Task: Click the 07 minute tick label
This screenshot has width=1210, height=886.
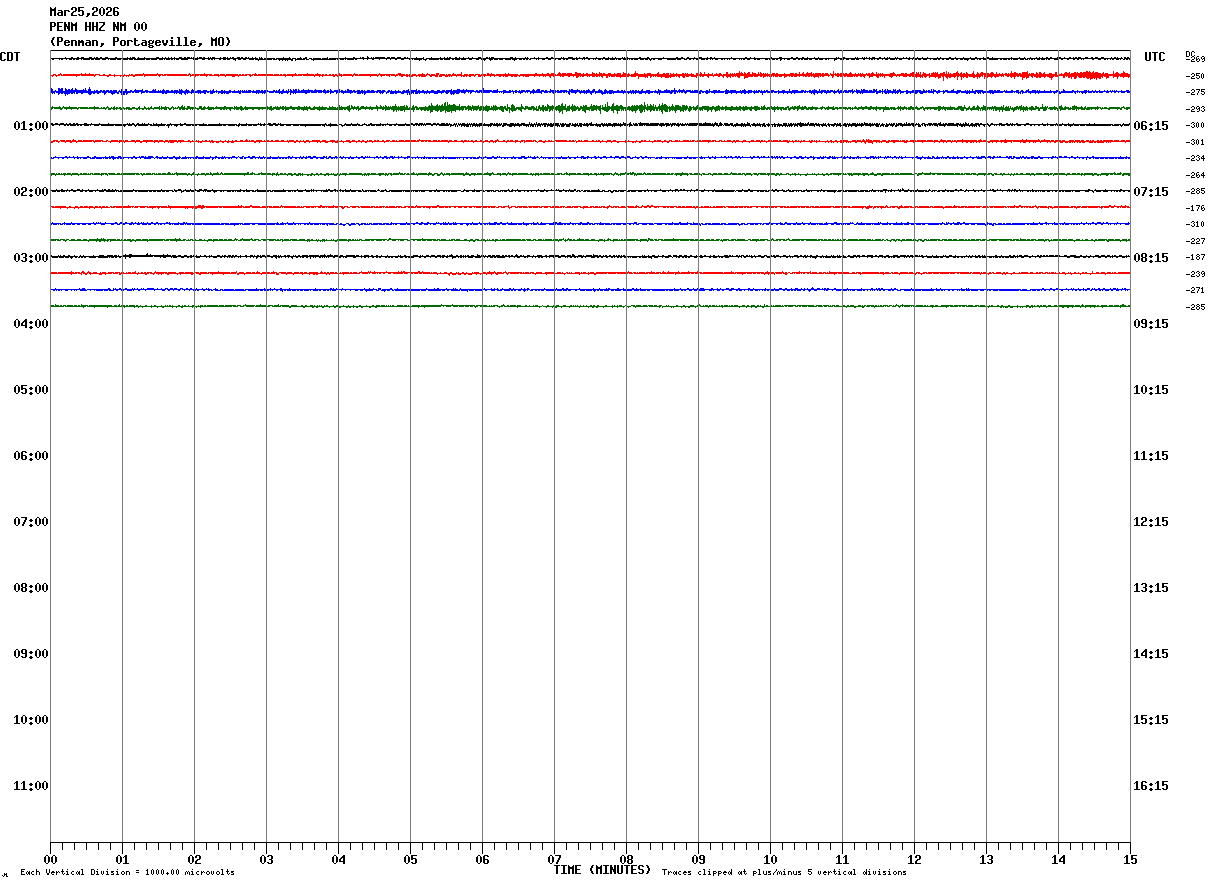Action: tap(554, 860)
